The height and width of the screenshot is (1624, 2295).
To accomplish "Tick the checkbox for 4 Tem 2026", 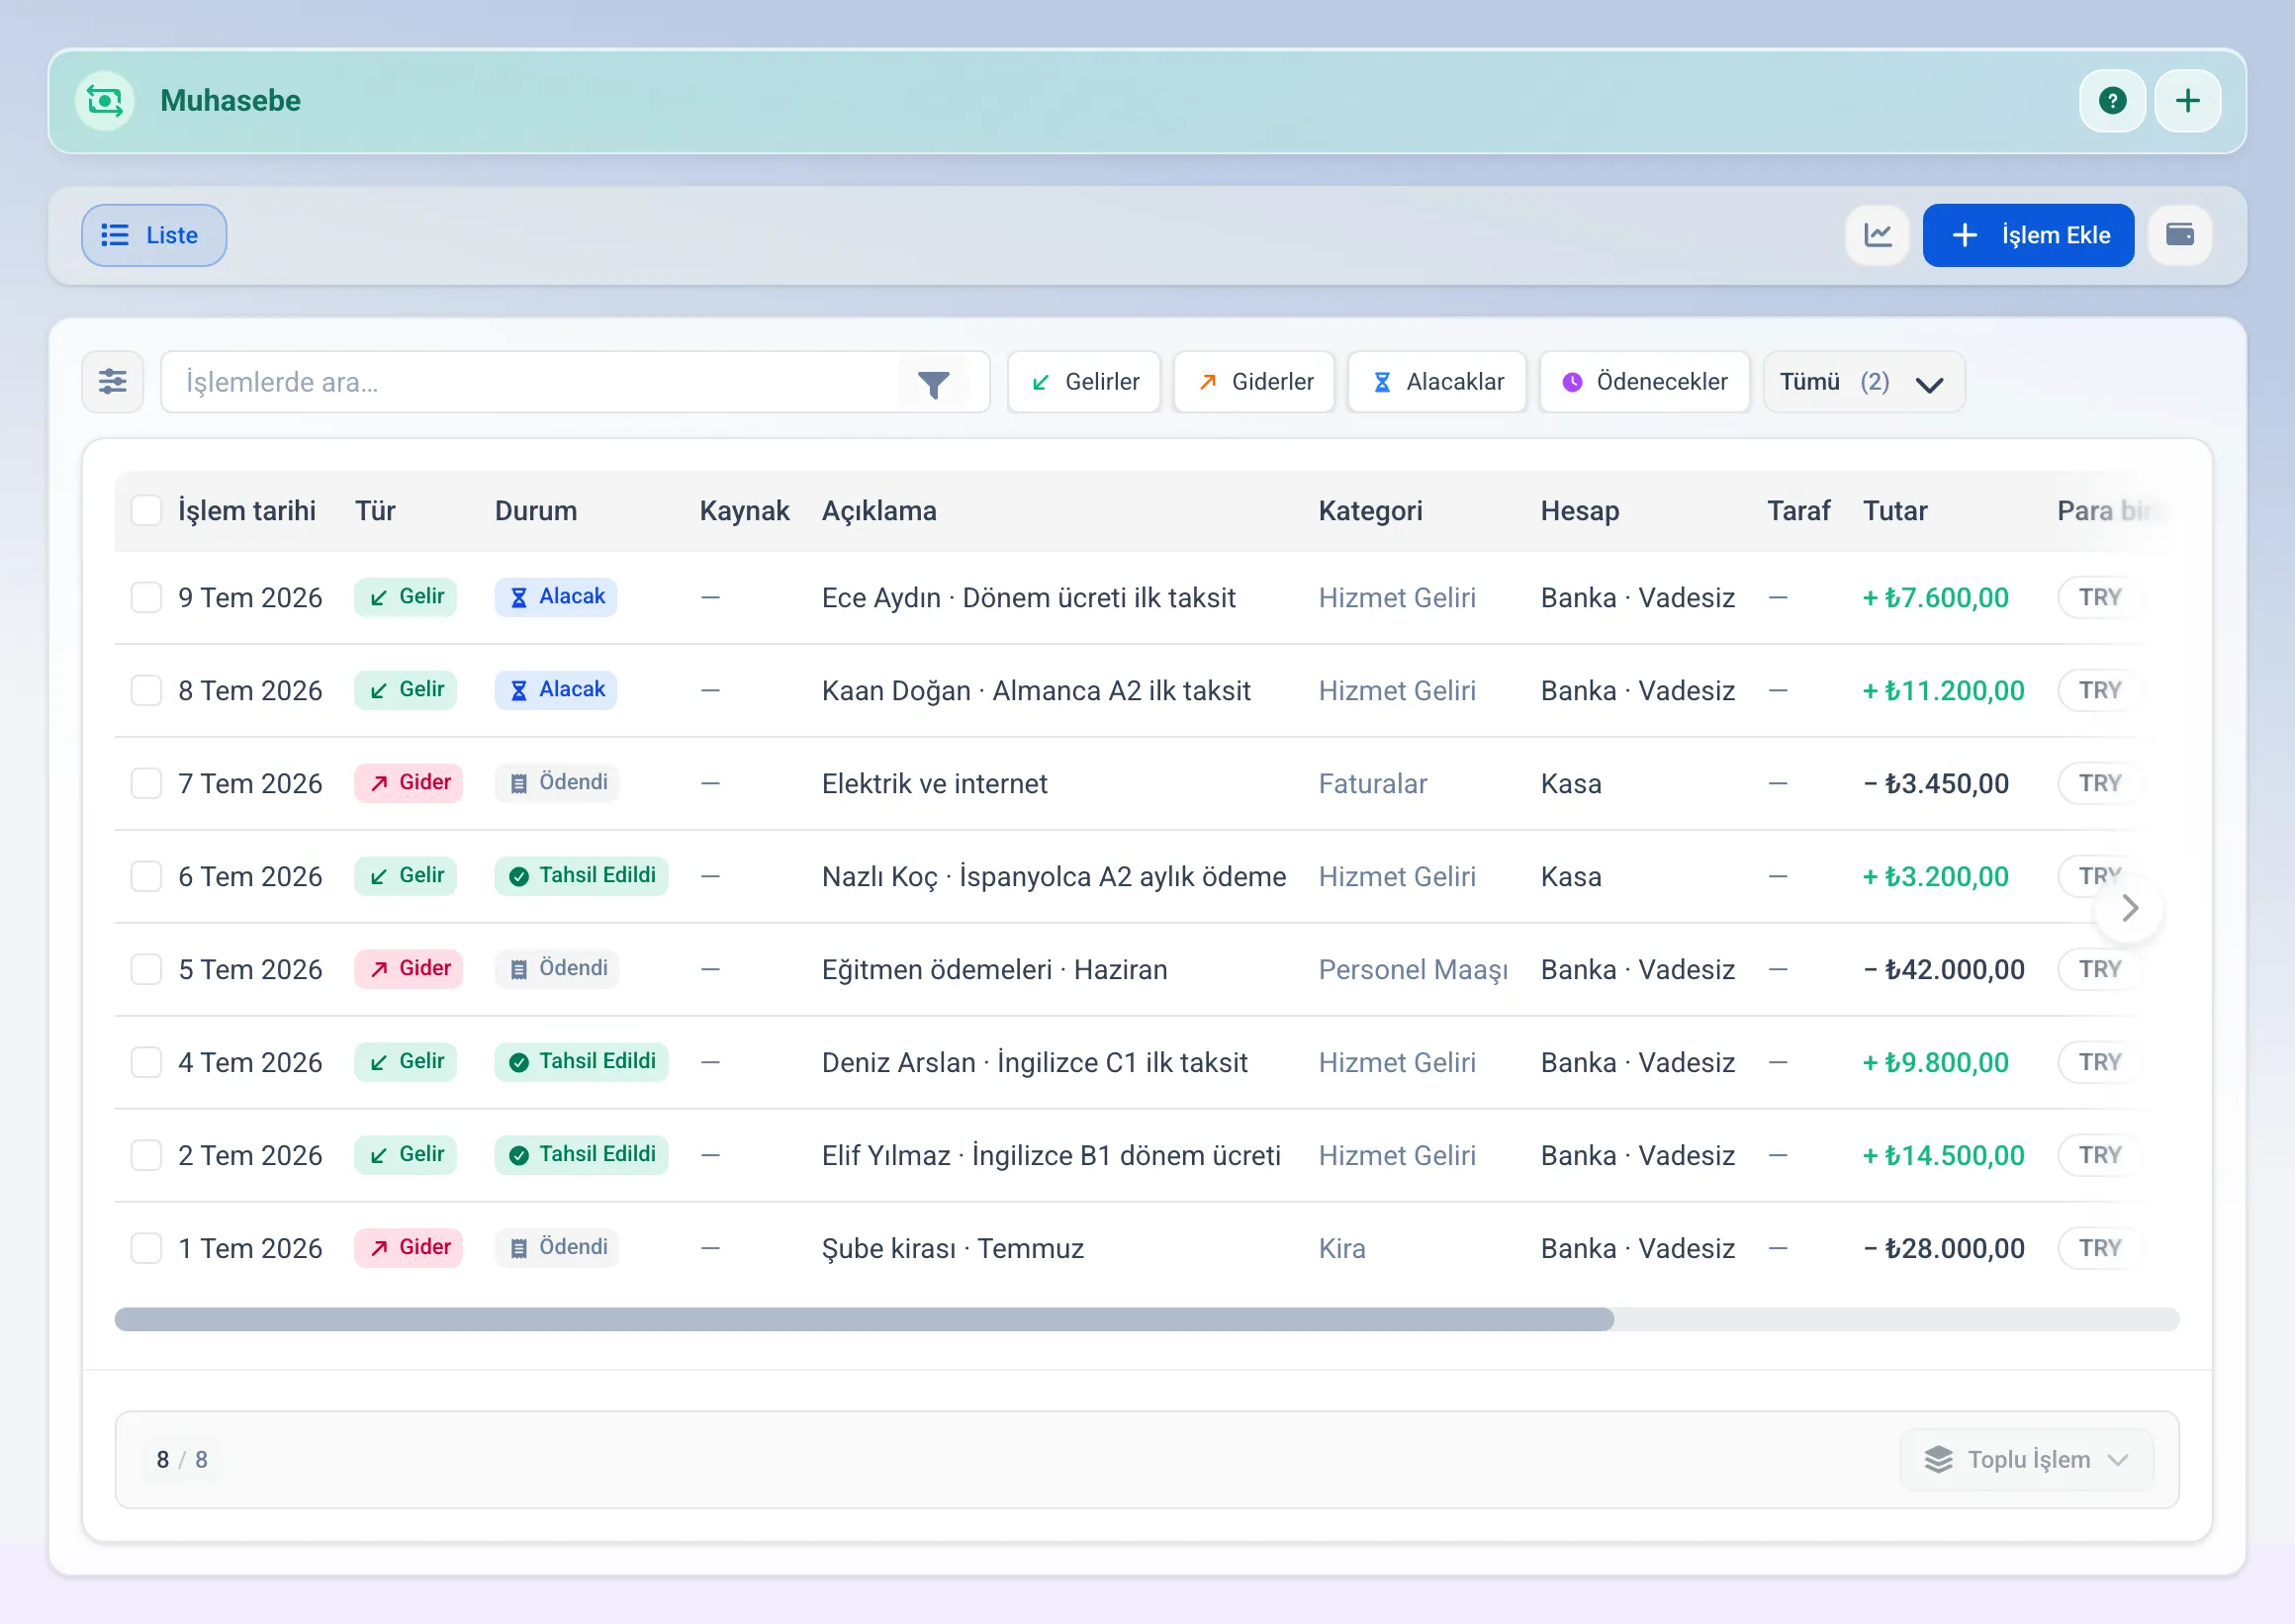I will click(147, 1063).
